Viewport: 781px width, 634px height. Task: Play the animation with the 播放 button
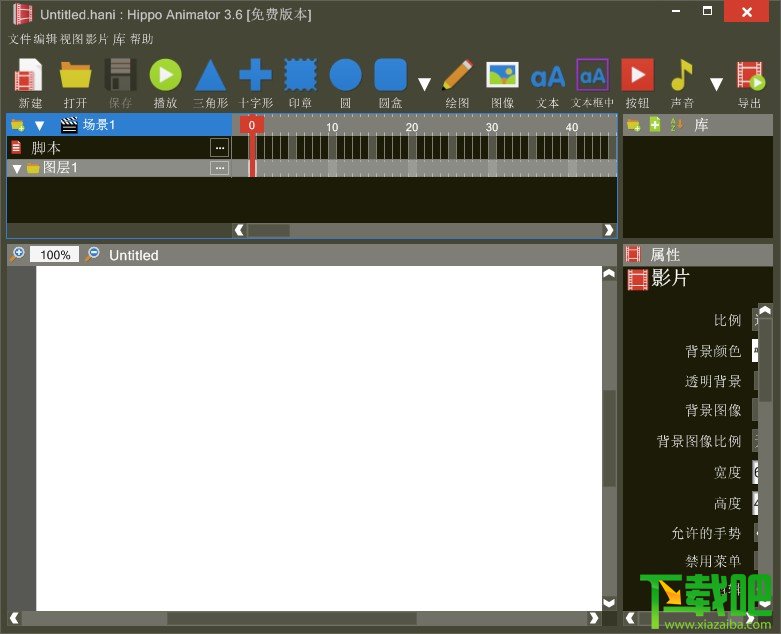[x=165, y=84]
